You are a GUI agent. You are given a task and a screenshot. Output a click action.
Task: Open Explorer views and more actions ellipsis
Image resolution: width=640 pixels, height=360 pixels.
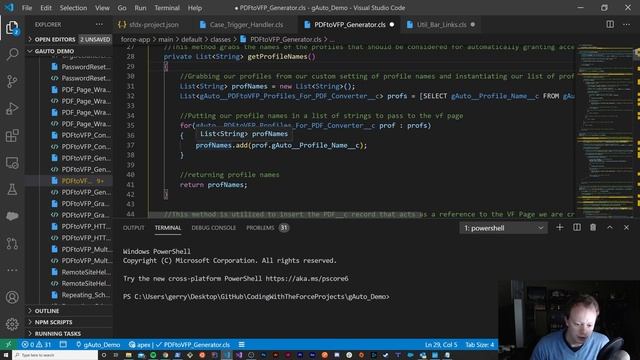tap(99, 24)
